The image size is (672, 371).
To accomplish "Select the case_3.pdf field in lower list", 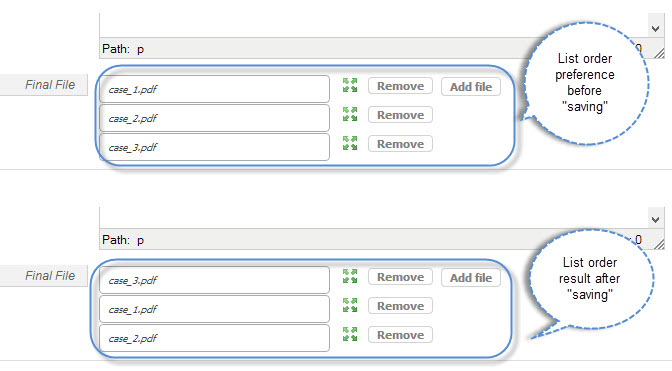I will coord(214,280).
